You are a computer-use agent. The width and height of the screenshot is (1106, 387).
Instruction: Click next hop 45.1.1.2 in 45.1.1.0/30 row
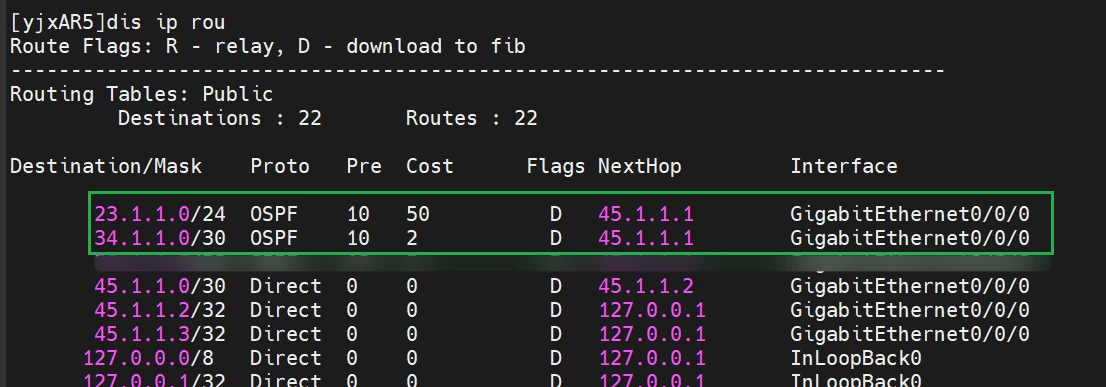tap(645, 285)
